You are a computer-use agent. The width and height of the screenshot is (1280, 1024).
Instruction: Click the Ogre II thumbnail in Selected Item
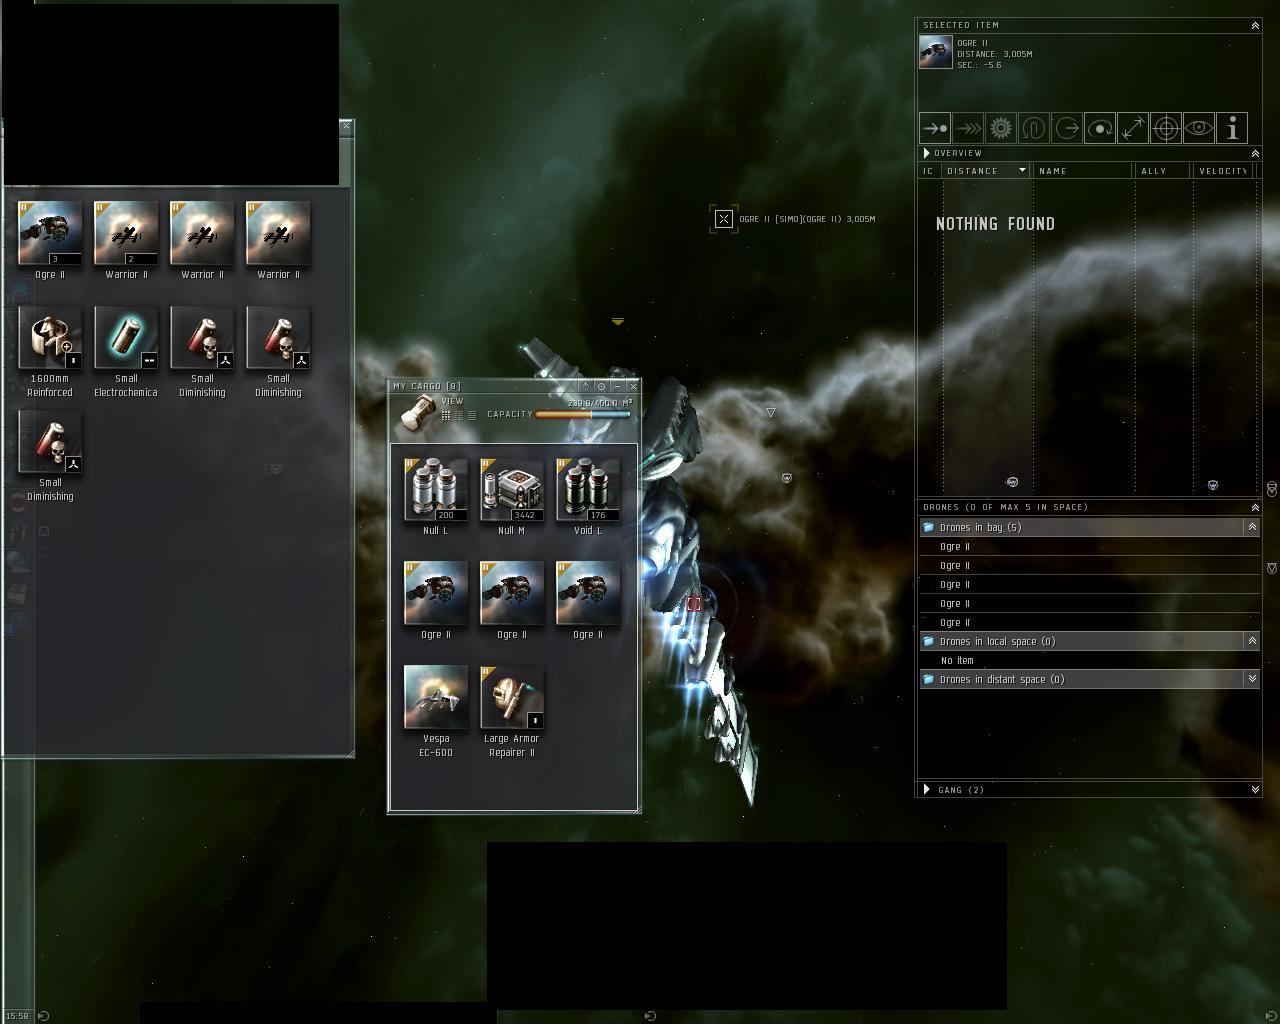(x=936, y=52)
